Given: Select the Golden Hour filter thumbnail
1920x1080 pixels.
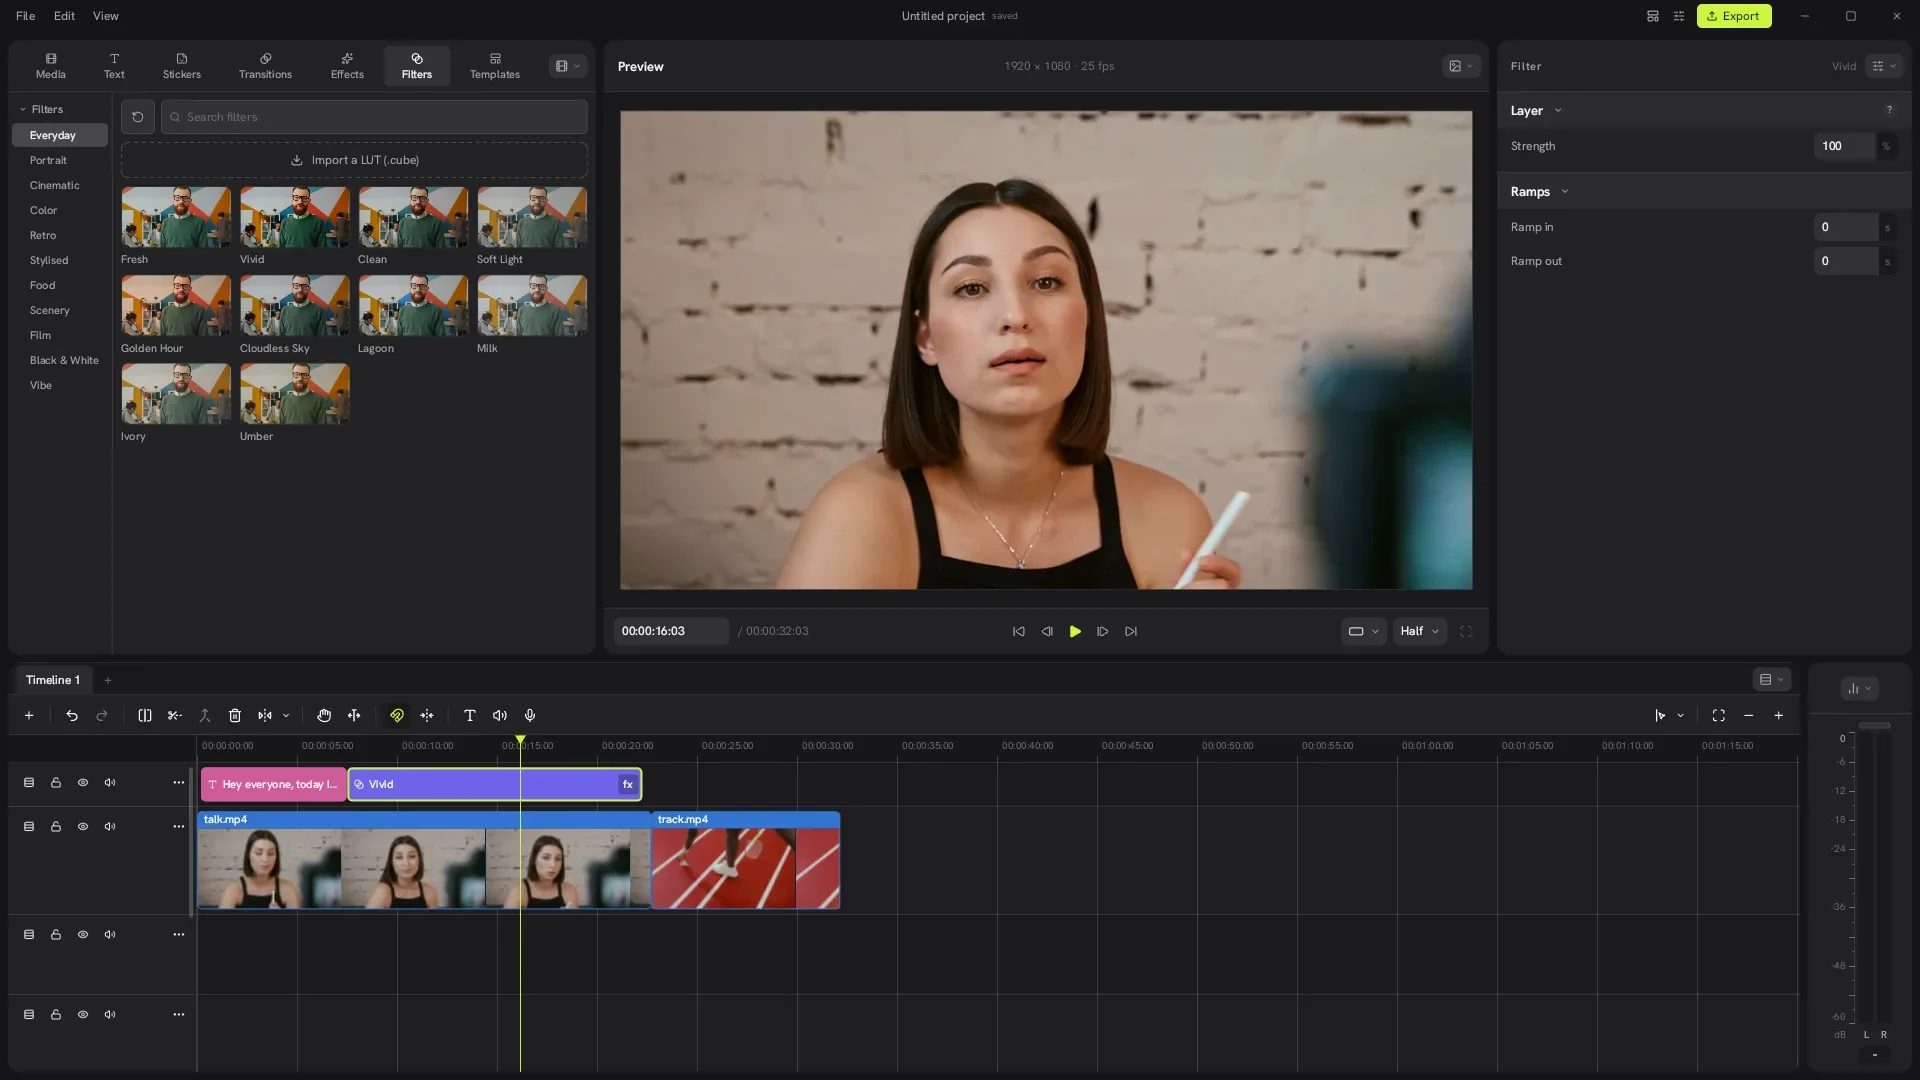Looking at the screenshot, I should click(176, 305).
